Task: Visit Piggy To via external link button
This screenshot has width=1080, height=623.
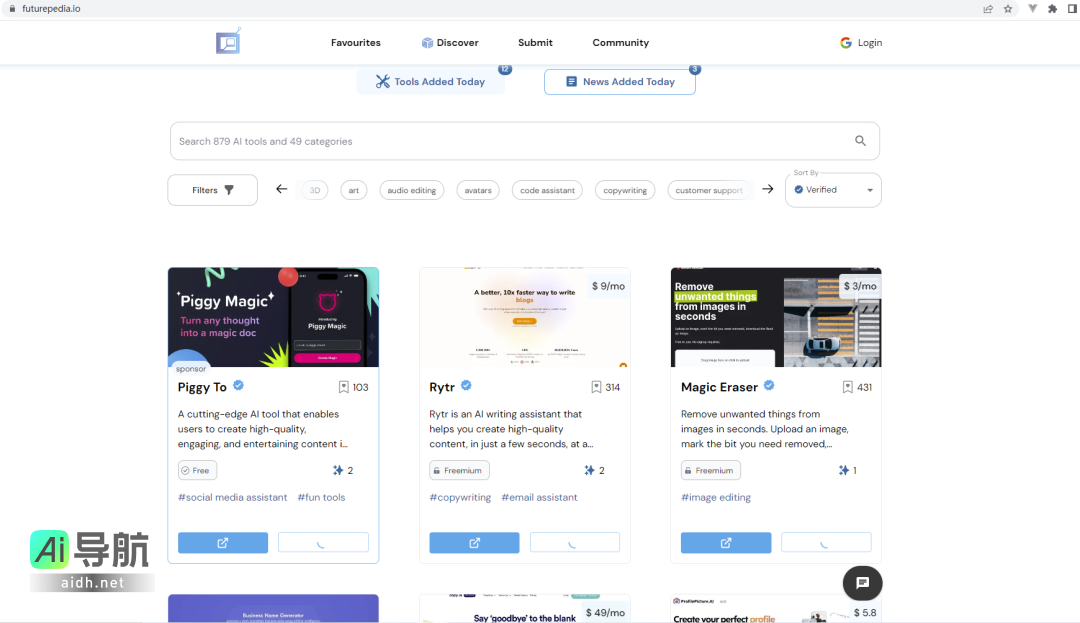Action: 223,542
